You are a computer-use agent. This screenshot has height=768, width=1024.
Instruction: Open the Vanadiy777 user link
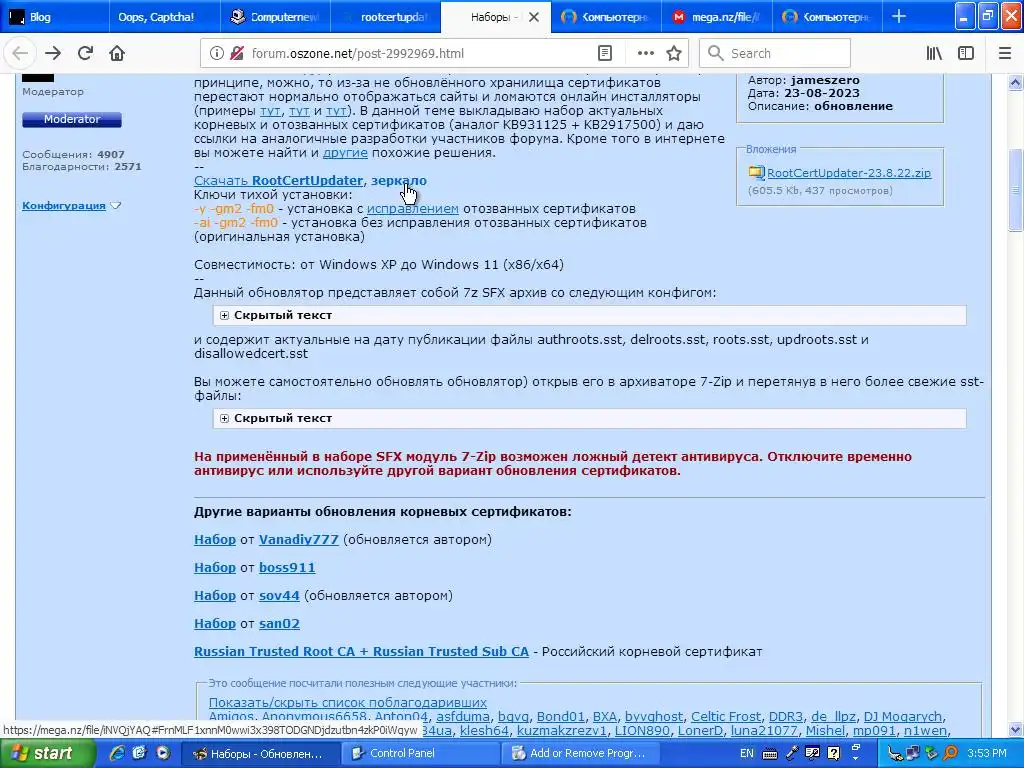coord(298,540)
